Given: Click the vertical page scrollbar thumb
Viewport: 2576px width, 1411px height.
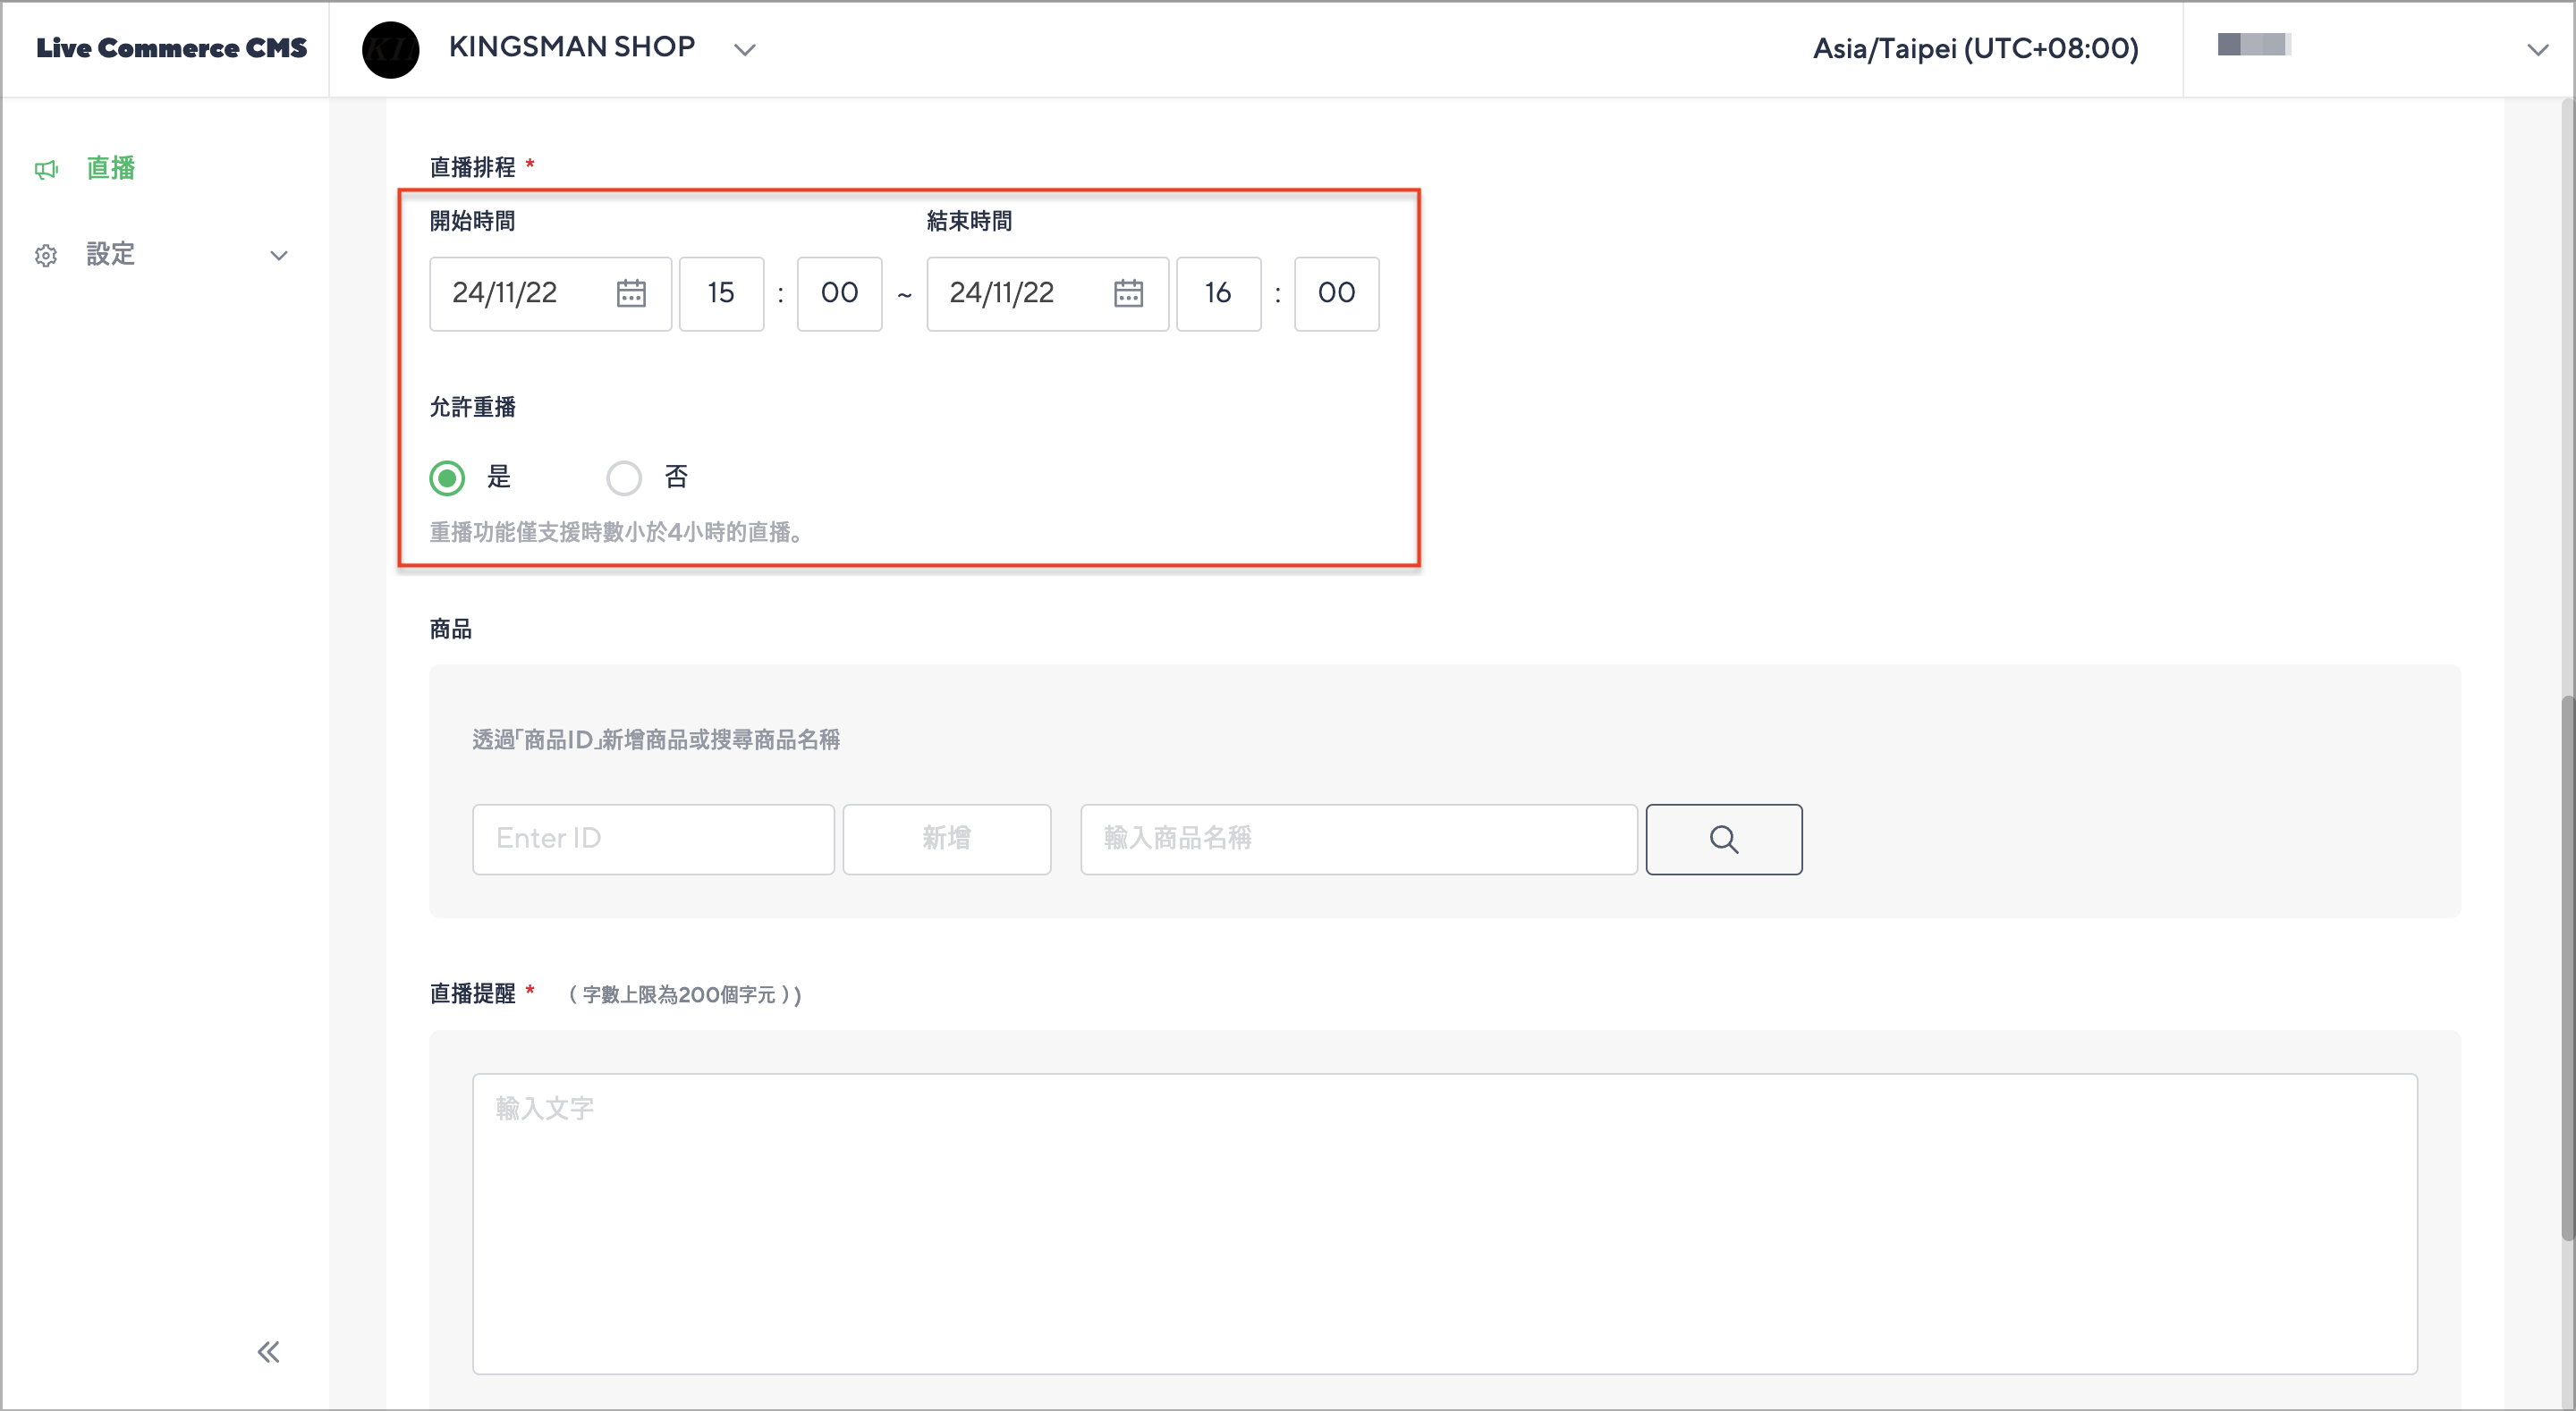Looking at the screenshot, I should pyautogui.click(x=2567, y=968).
